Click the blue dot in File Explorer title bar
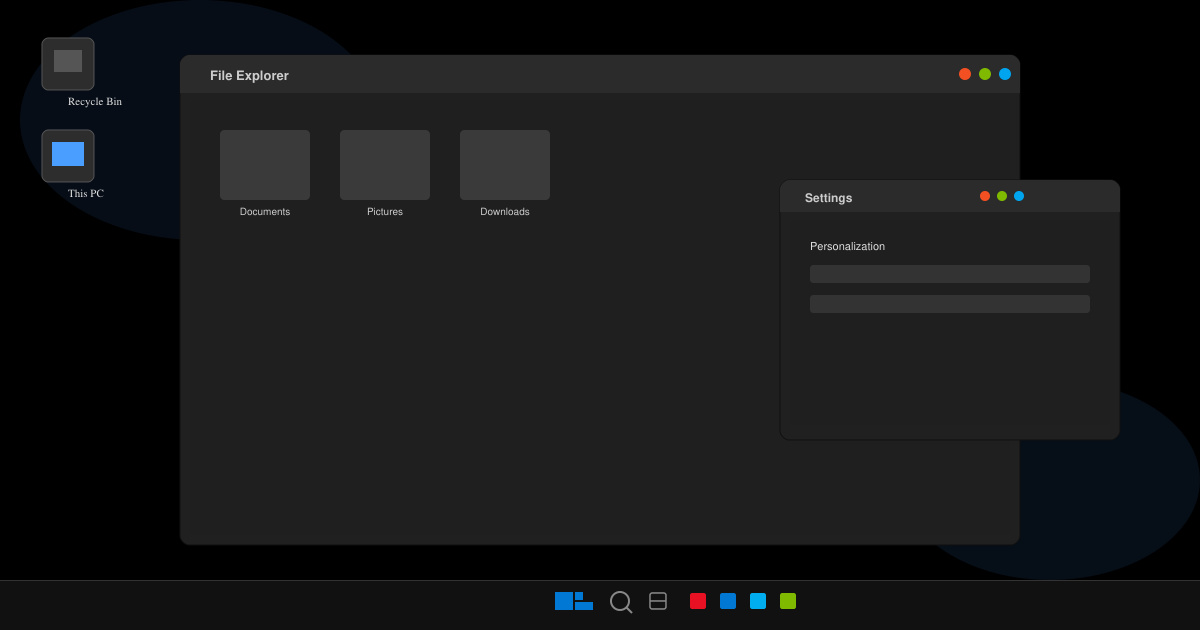 1005,74
